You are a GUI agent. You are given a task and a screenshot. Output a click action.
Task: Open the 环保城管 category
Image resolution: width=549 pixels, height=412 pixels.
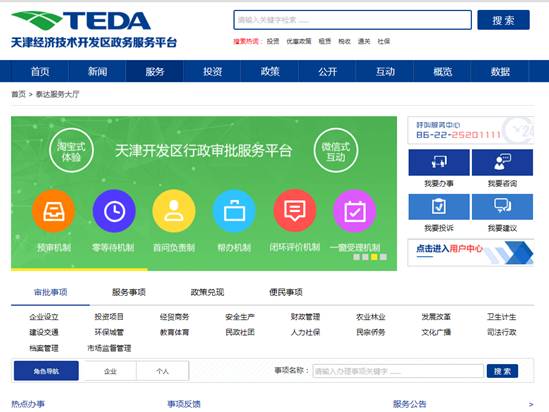[109, 332]
